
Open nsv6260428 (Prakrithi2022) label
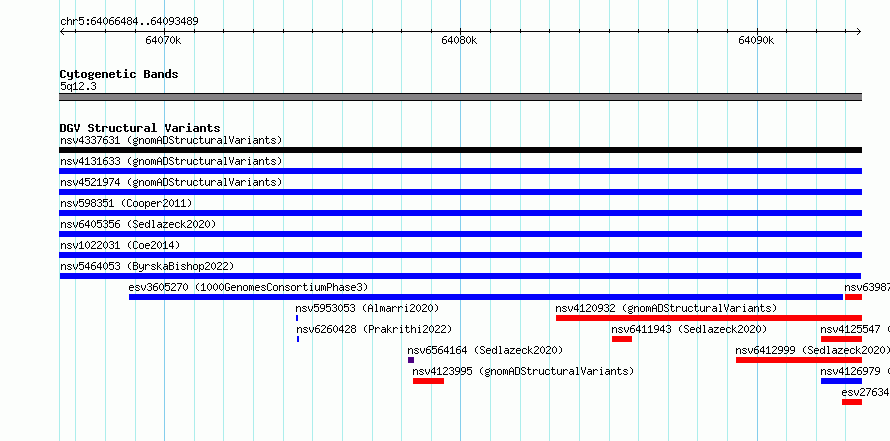point(374,329)
